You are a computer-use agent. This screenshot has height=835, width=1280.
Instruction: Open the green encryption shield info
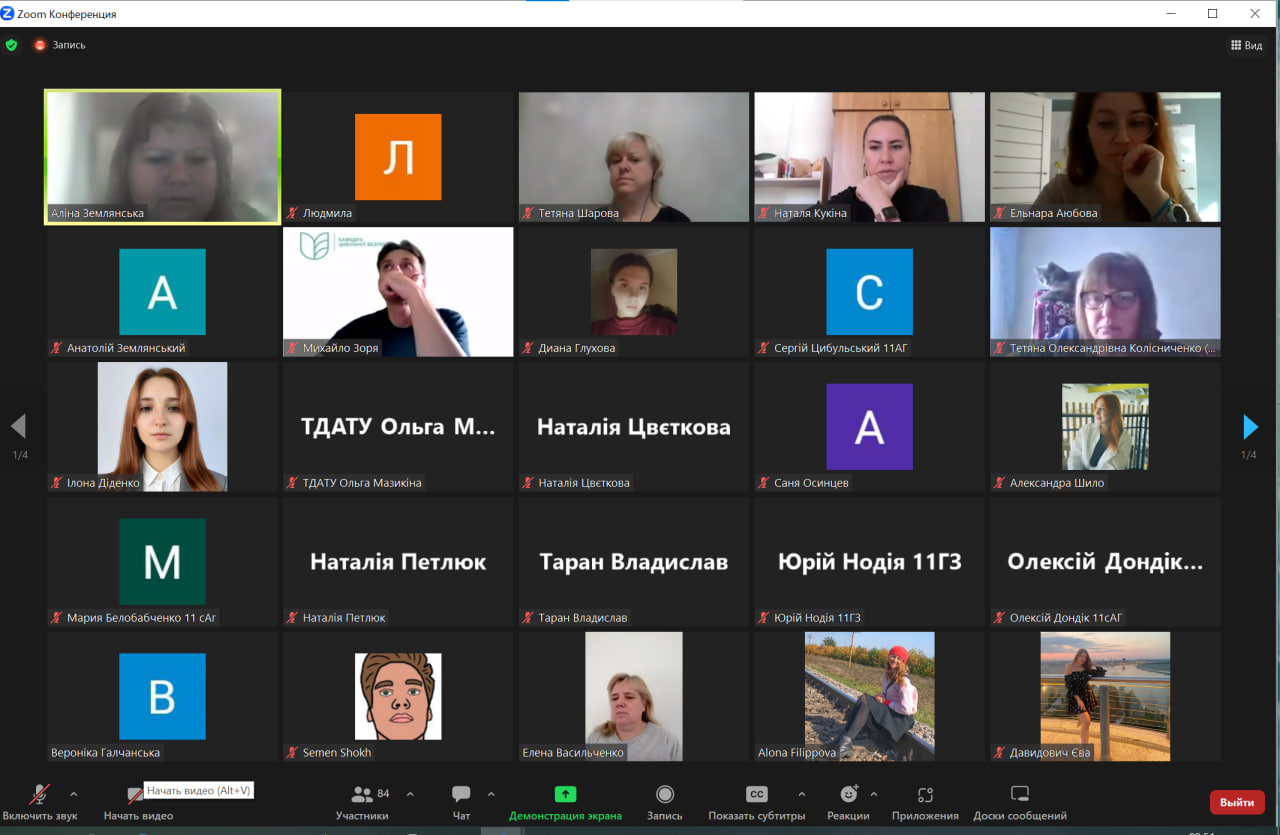click(x=11, y=45)
